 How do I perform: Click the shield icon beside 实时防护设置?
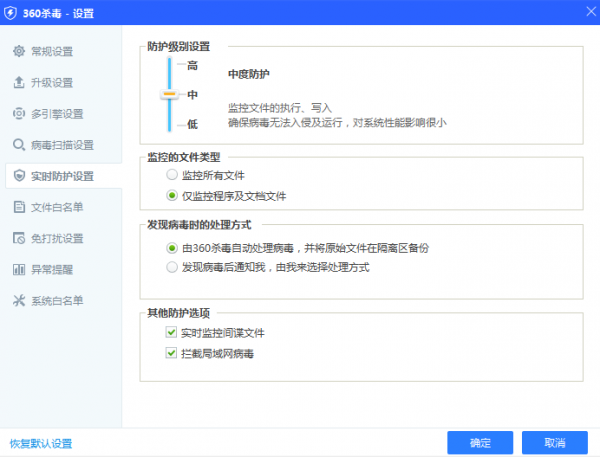(19, 176)
